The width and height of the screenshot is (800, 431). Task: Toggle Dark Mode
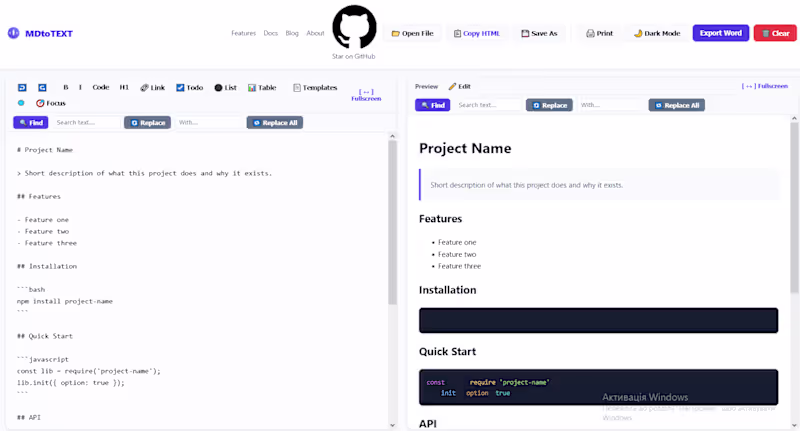tap(657, 33)
